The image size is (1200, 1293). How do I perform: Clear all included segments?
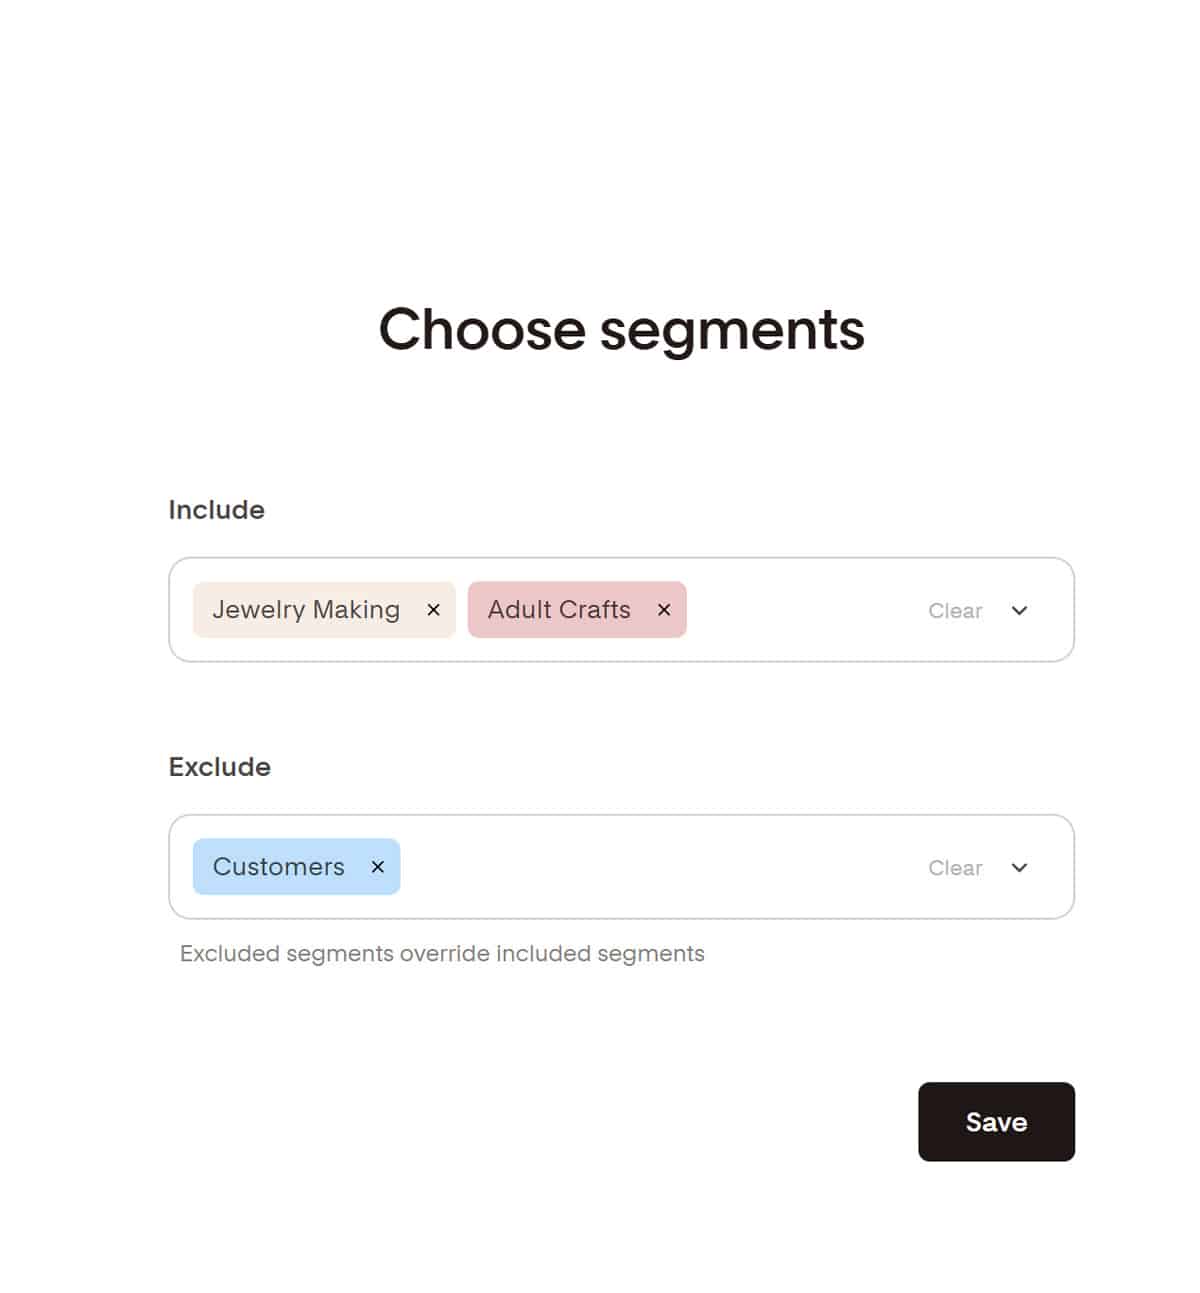954,611
